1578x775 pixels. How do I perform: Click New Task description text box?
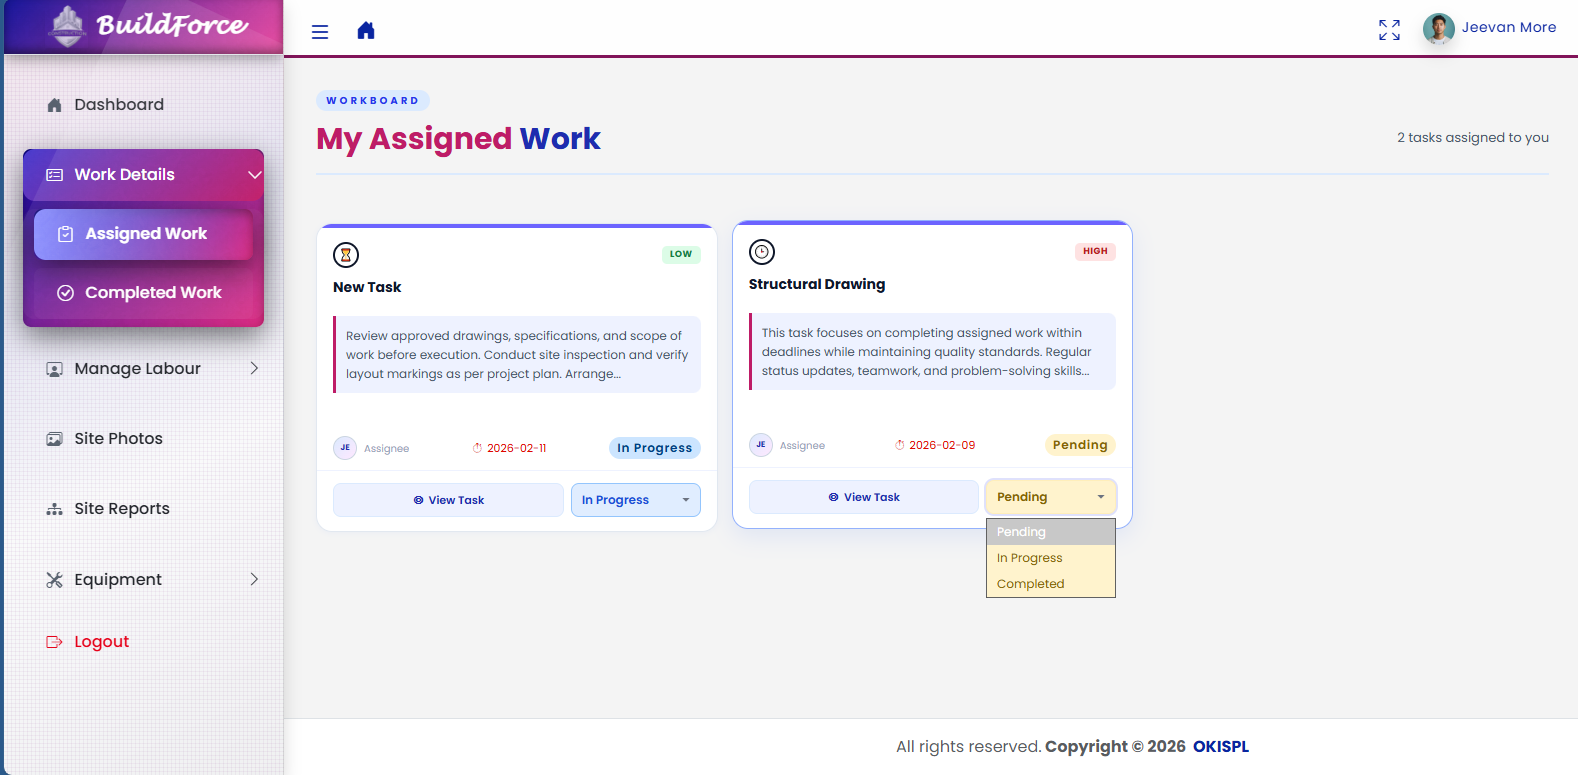click(x=517, y=355)
